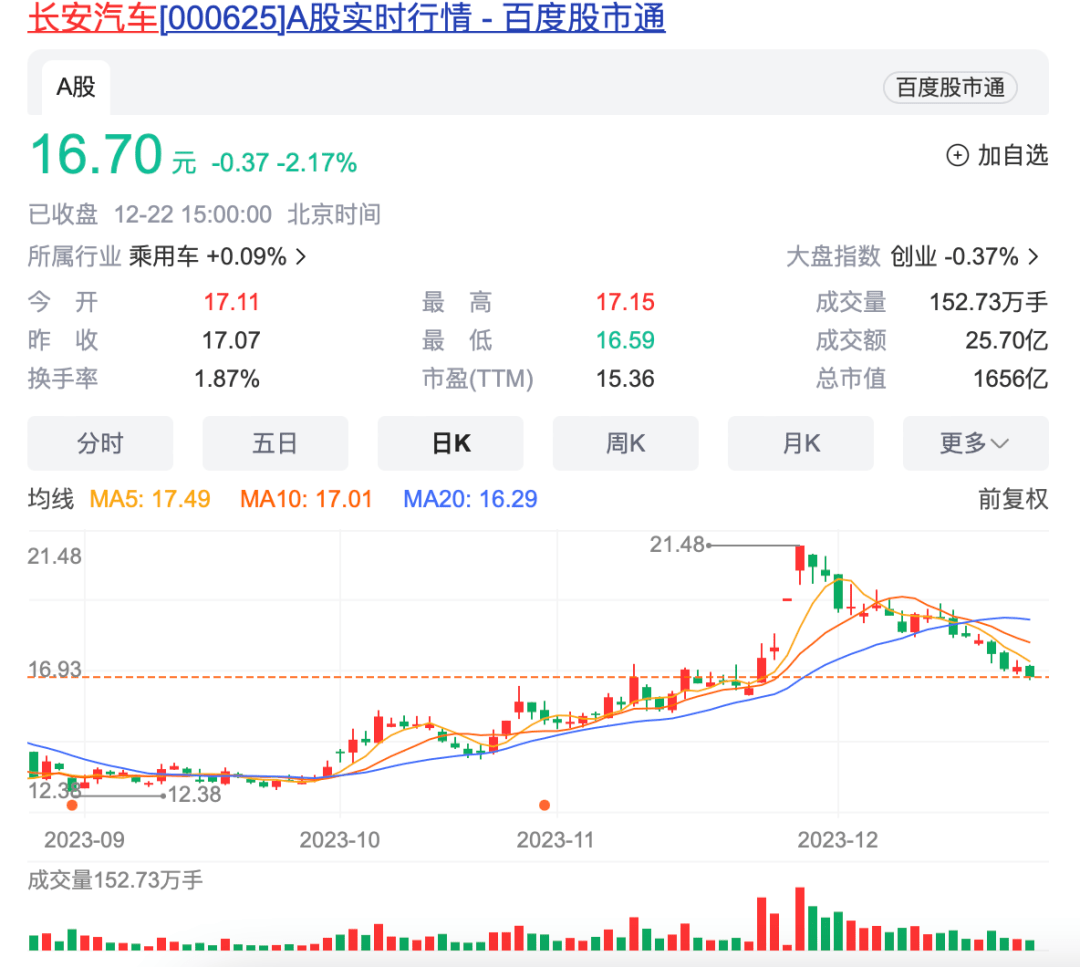The width and height of the screenshot is (1080, 967).
Task: Click the 16.70 current price
Action: (96, 154)
